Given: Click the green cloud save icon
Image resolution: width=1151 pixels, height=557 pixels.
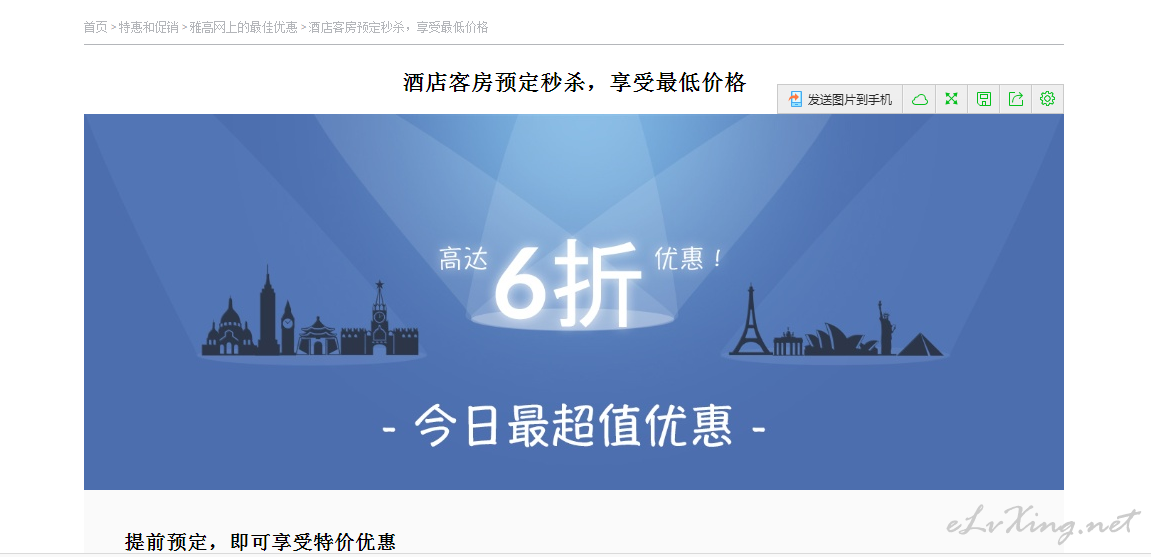Looking at the screenshot, I should coord(920,99).
